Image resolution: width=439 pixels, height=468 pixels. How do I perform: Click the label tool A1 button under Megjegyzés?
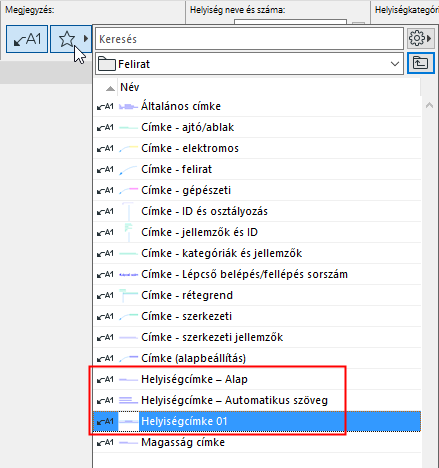(x=27, y=39)
